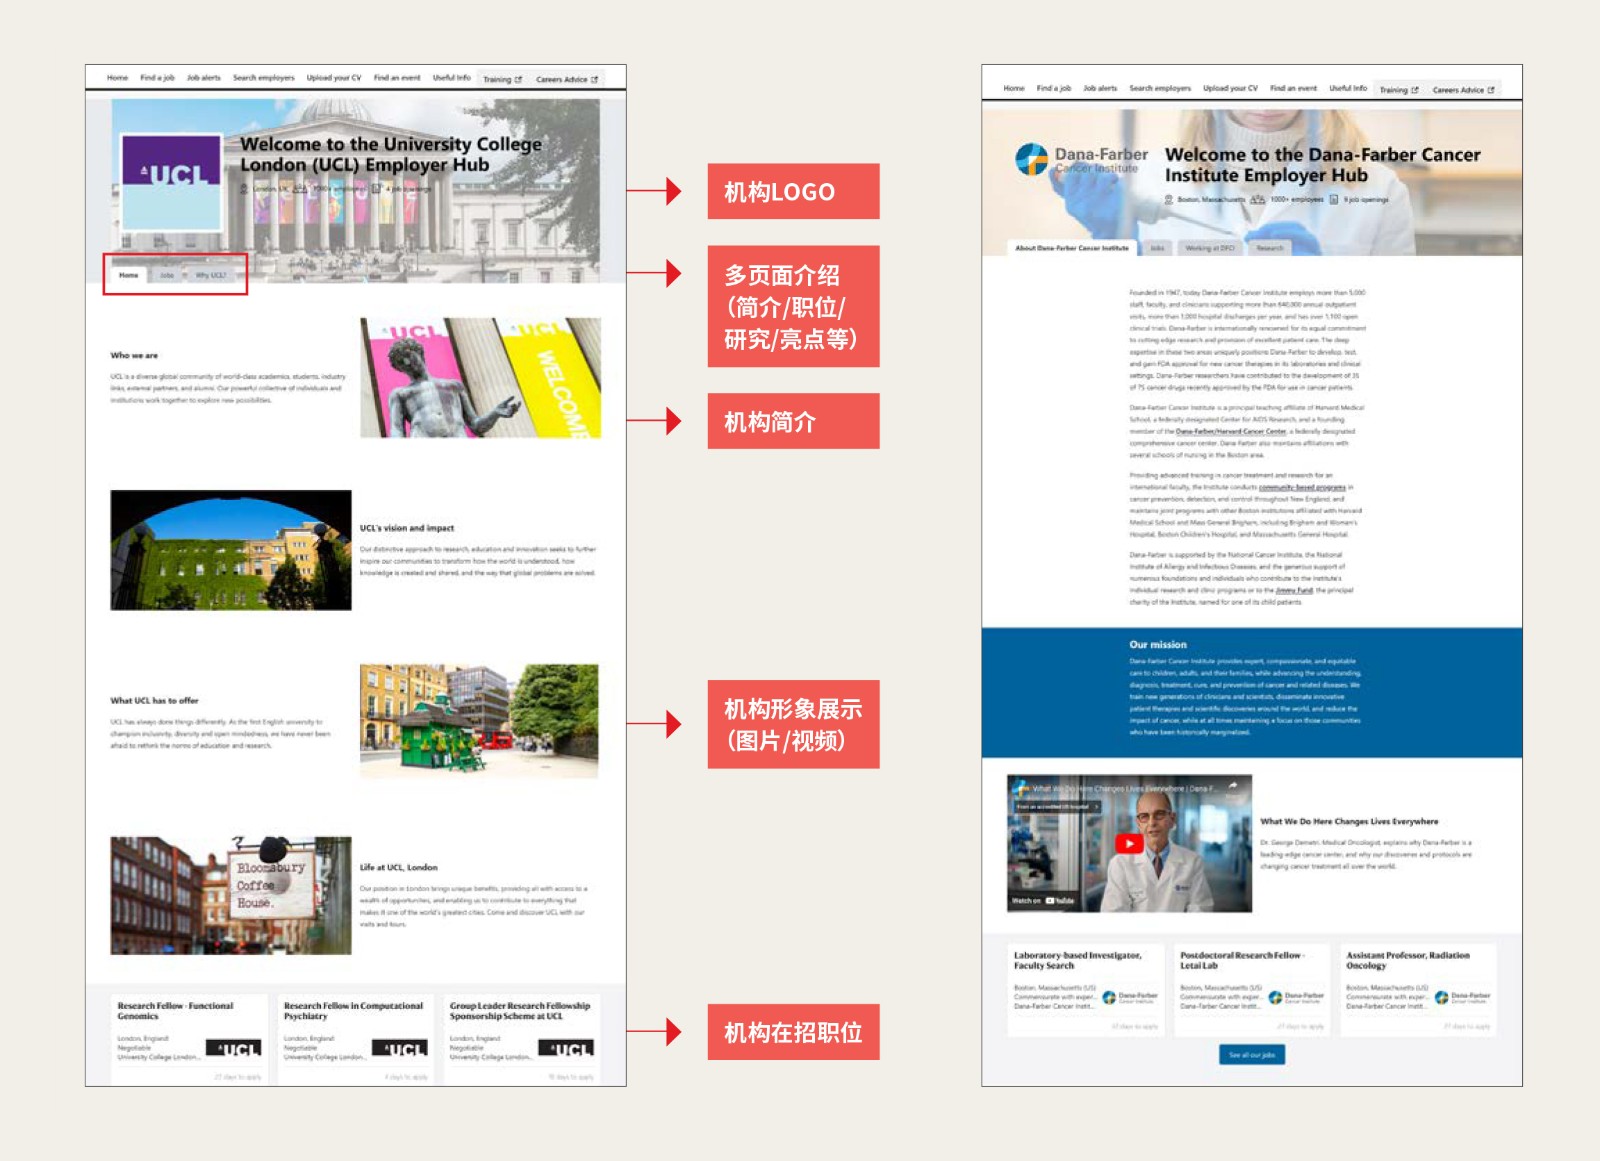Open the Research Fellow - Functional Genomics job

[x=175, y=1010]
